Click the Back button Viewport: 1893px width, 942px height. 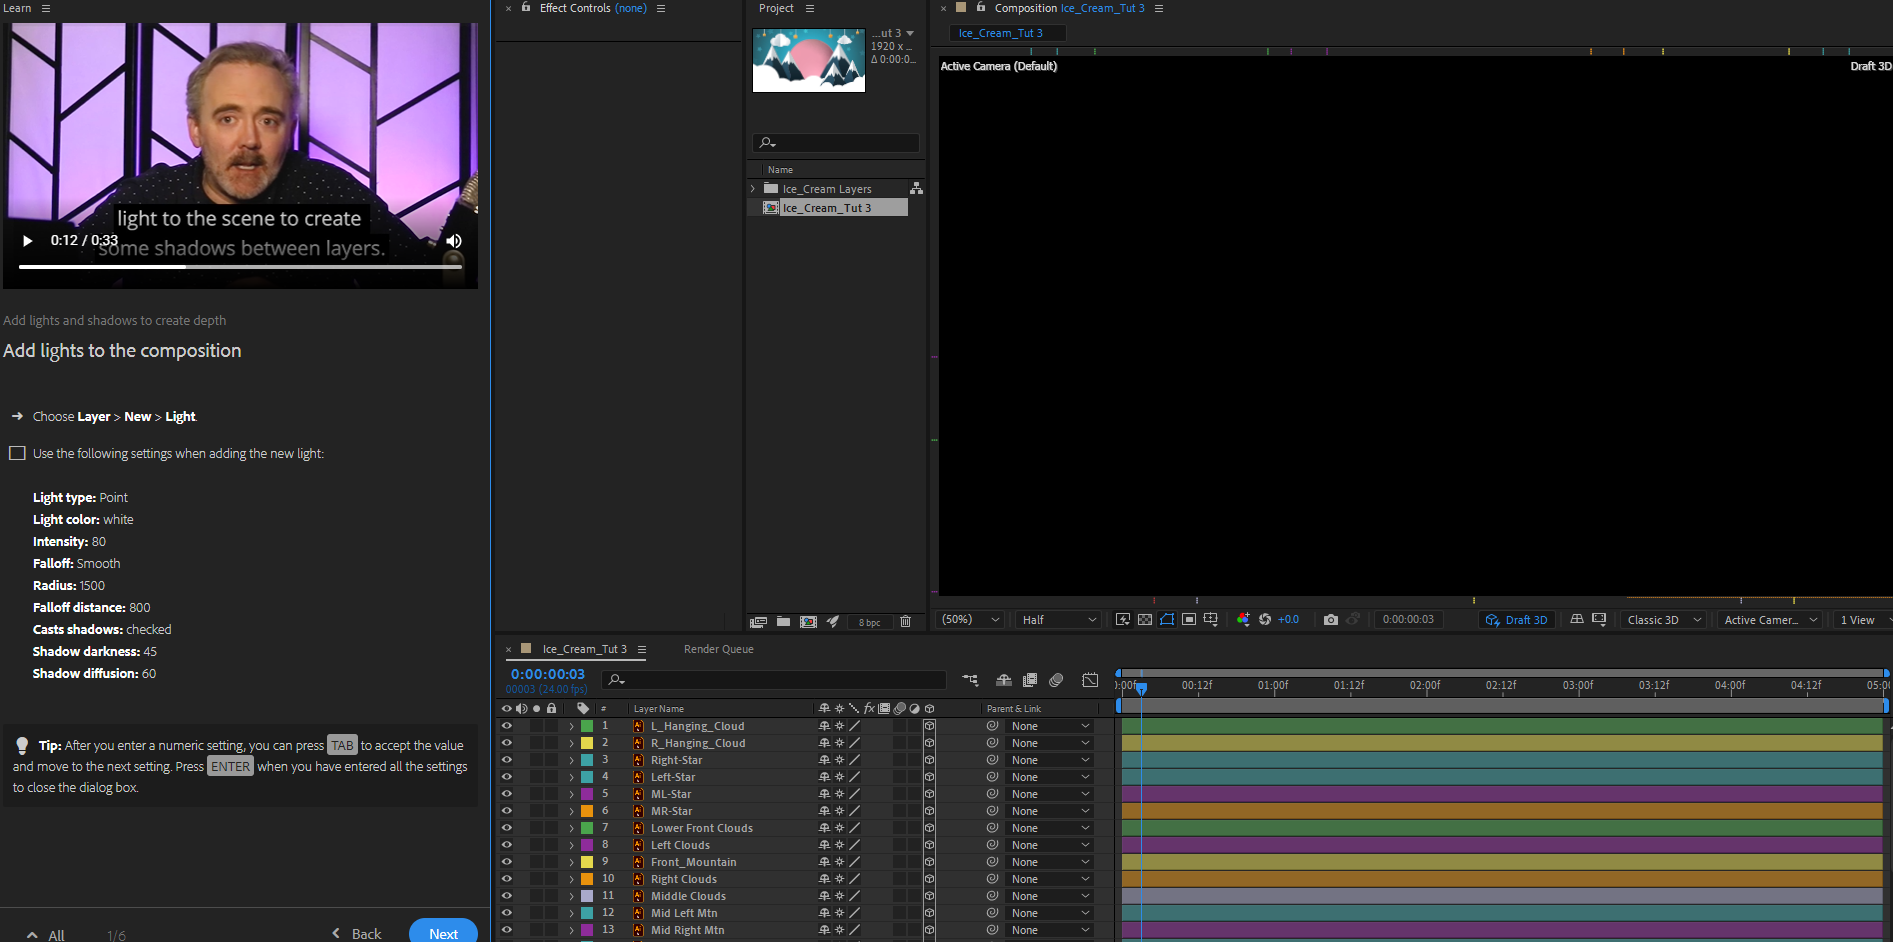pyautogui.click(x=357, y=932)
